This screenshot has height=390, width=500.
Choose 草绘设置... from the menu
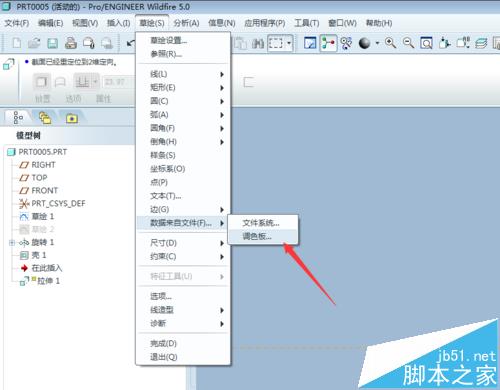coord(183,41)
